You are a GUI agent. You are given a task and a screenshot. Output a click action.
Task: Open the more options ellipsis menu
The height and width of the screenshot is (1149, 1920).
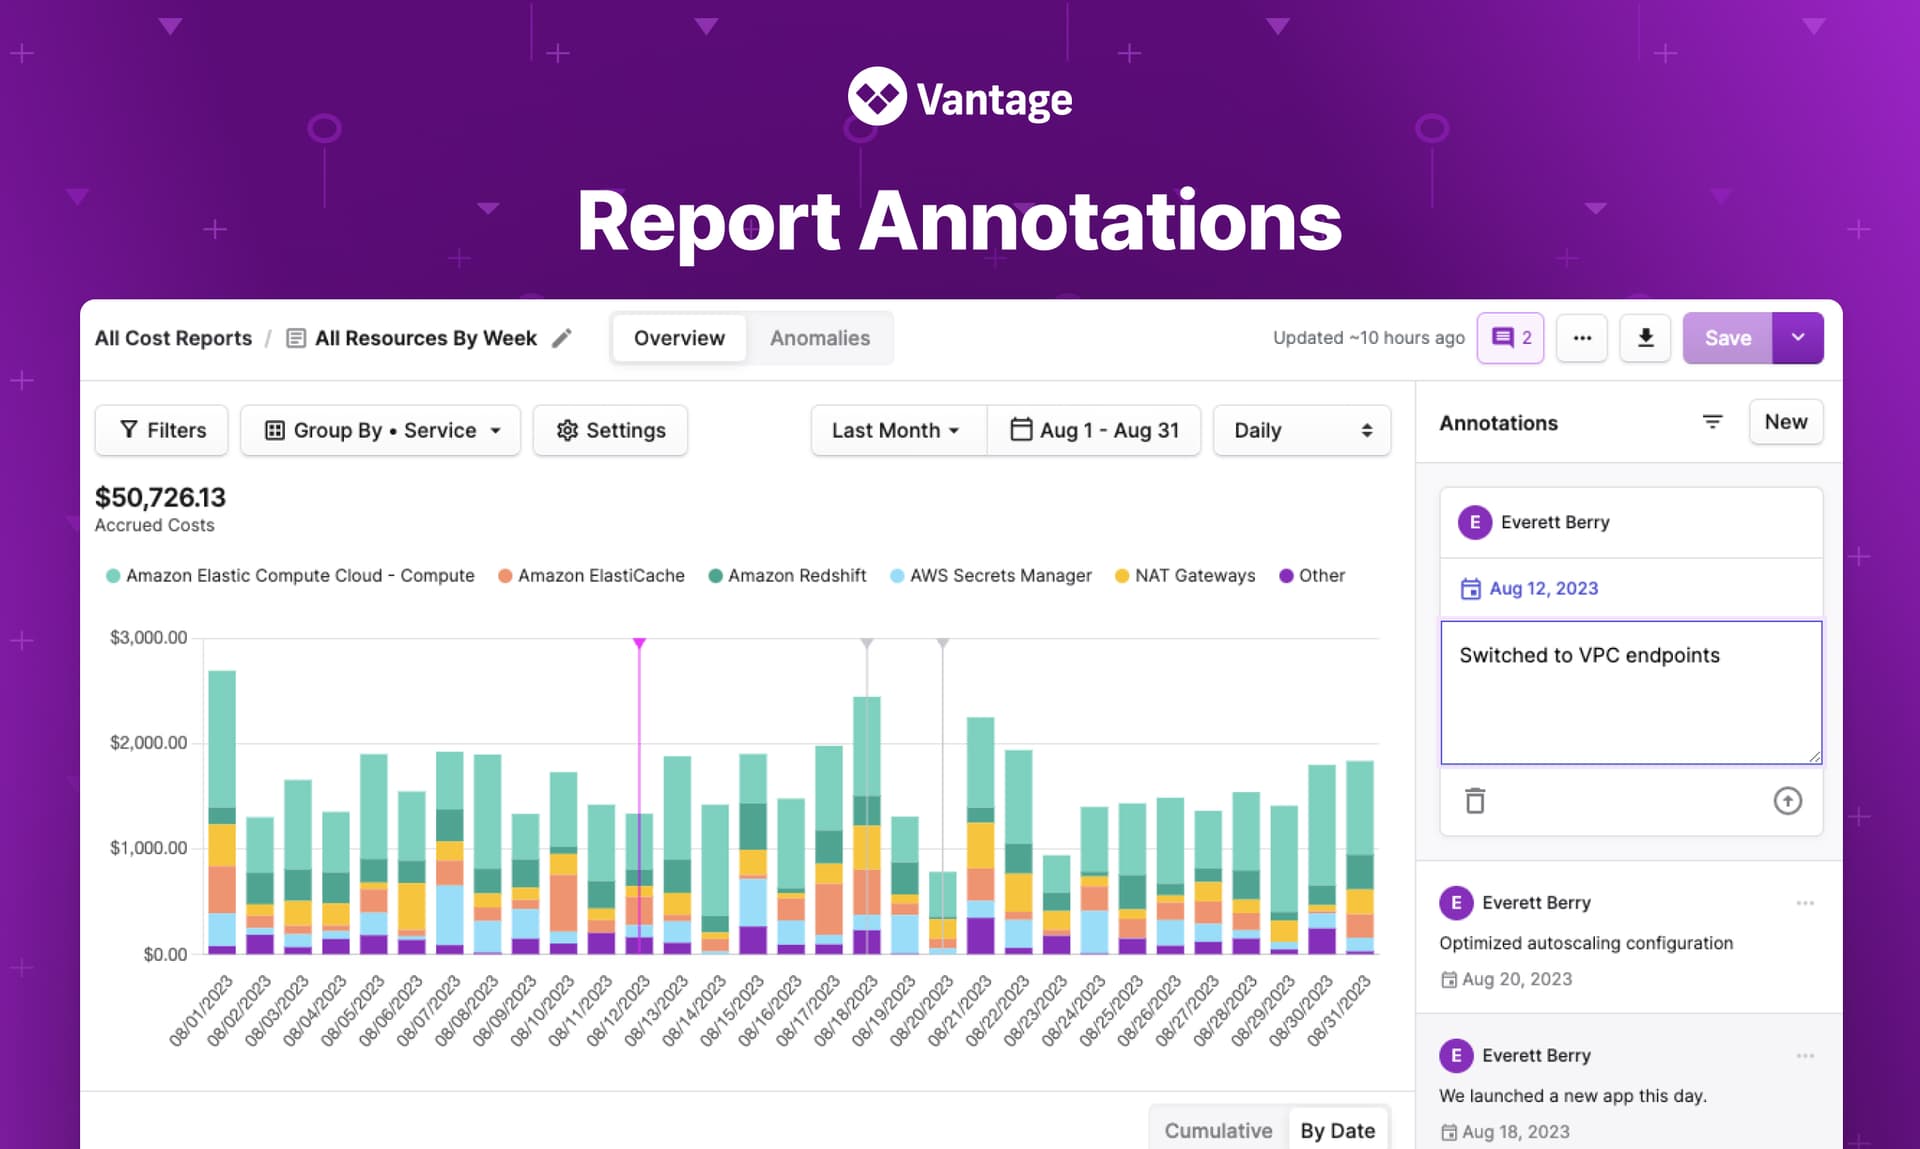tap(1582, 338)
